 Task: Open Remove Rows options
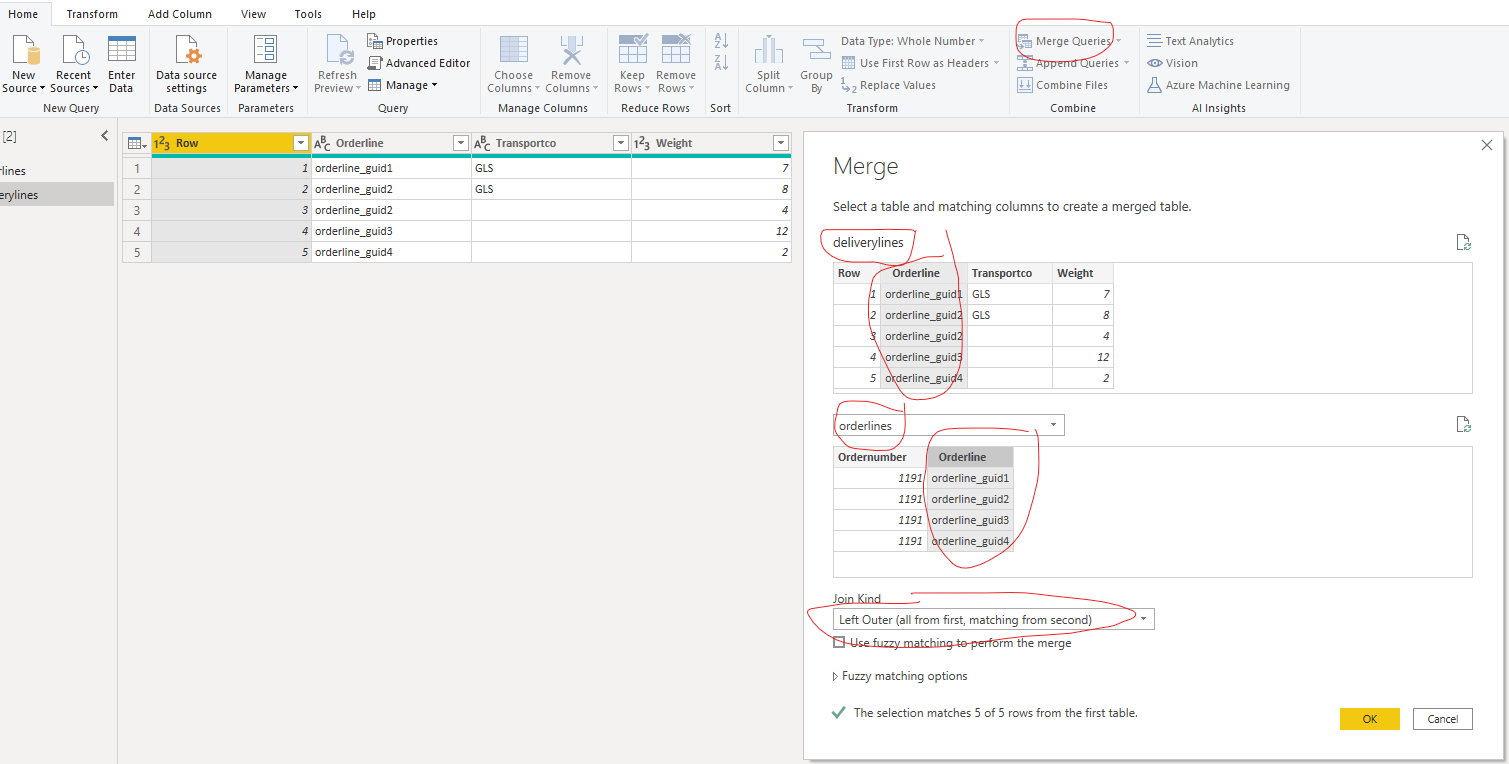[676, 64]
